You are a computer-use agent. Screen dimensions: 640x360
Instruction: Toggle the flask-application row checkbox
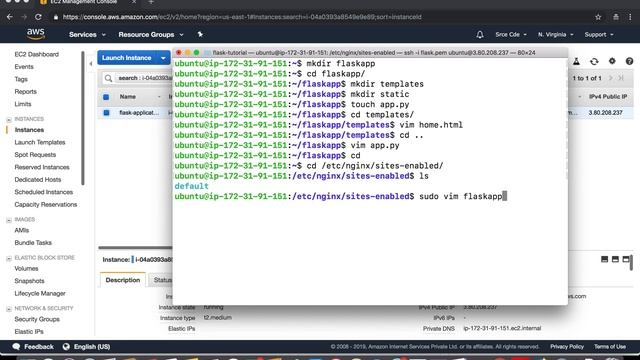coord(106,113)
